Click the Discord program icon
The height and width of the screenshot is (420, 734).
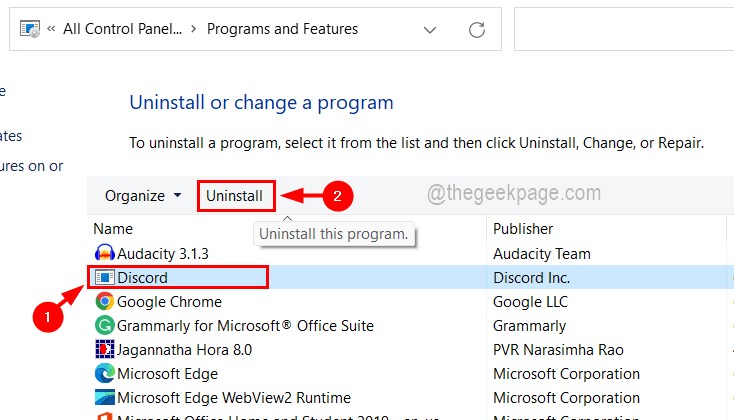click(104, 277)
